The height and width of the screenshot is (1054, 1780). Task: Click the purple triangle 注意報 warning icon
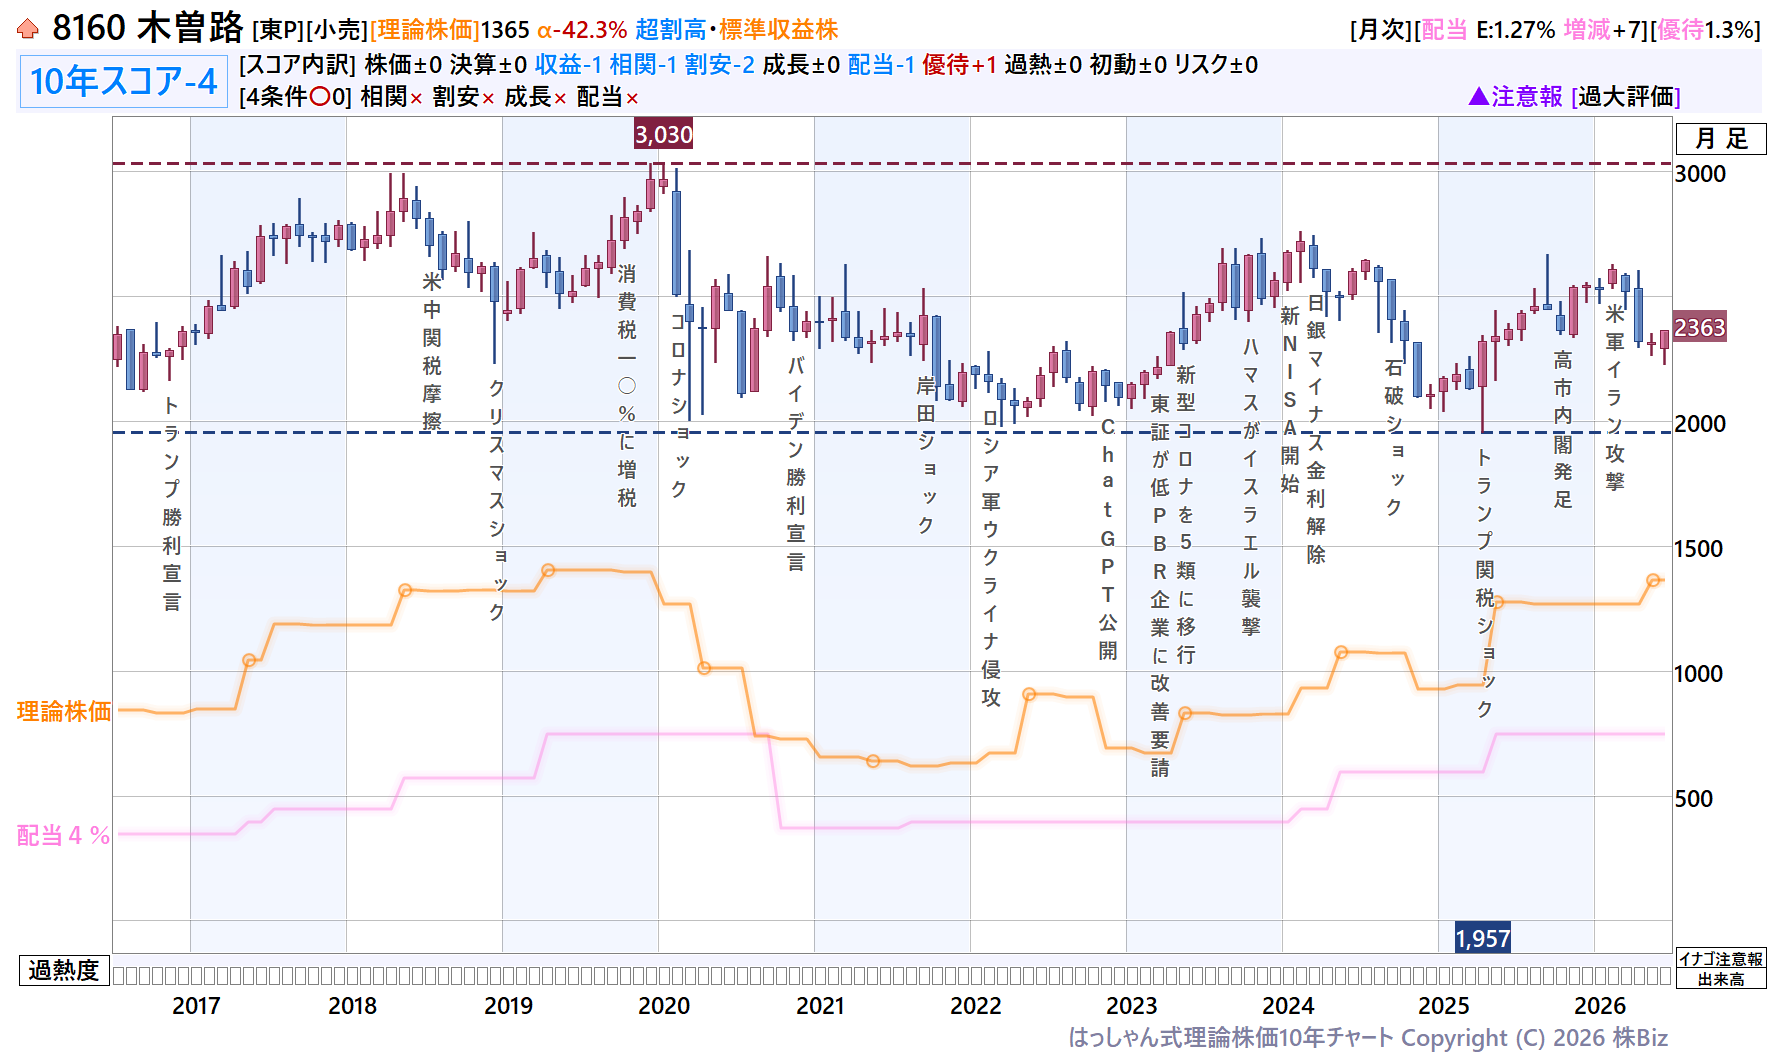(x=1479, y=96)
